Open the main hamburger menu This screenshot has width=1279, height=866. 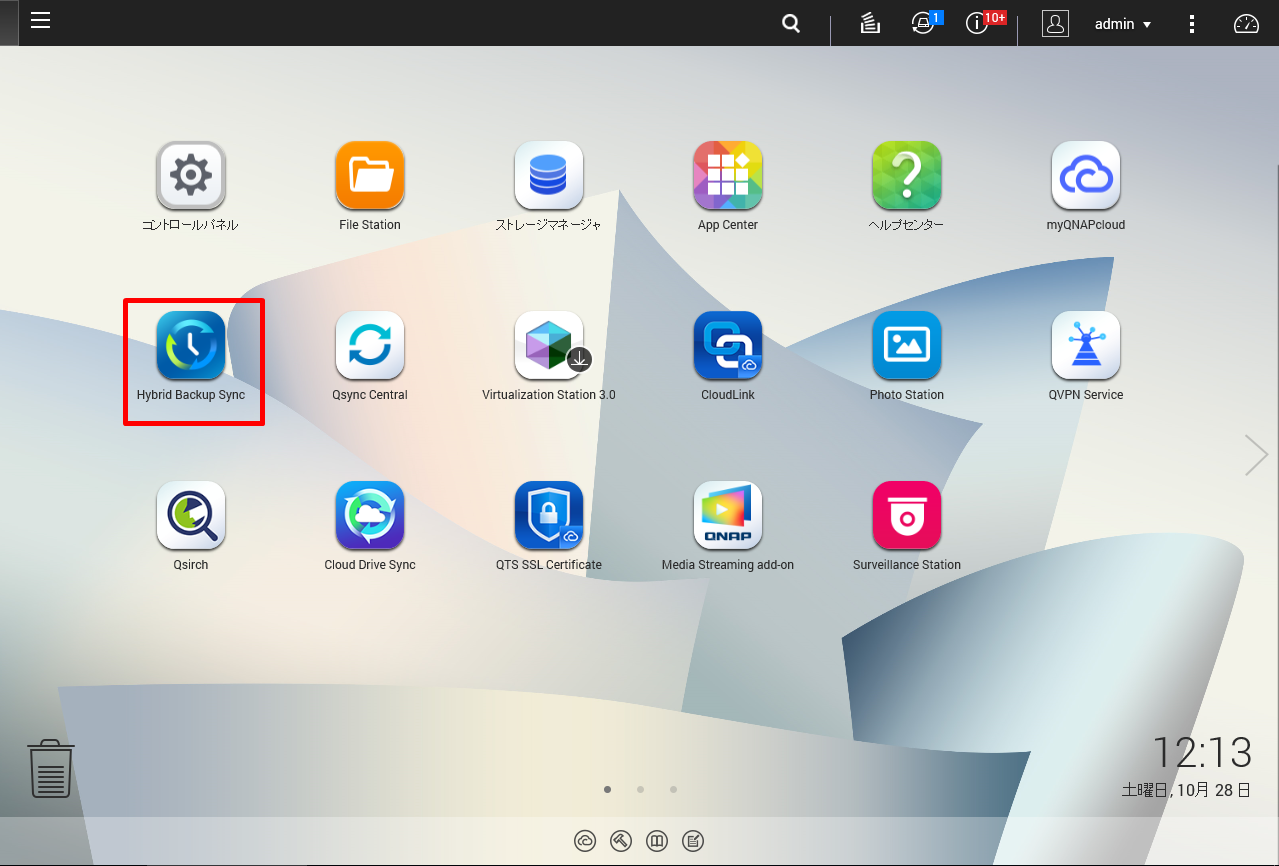tap(40, 21)
